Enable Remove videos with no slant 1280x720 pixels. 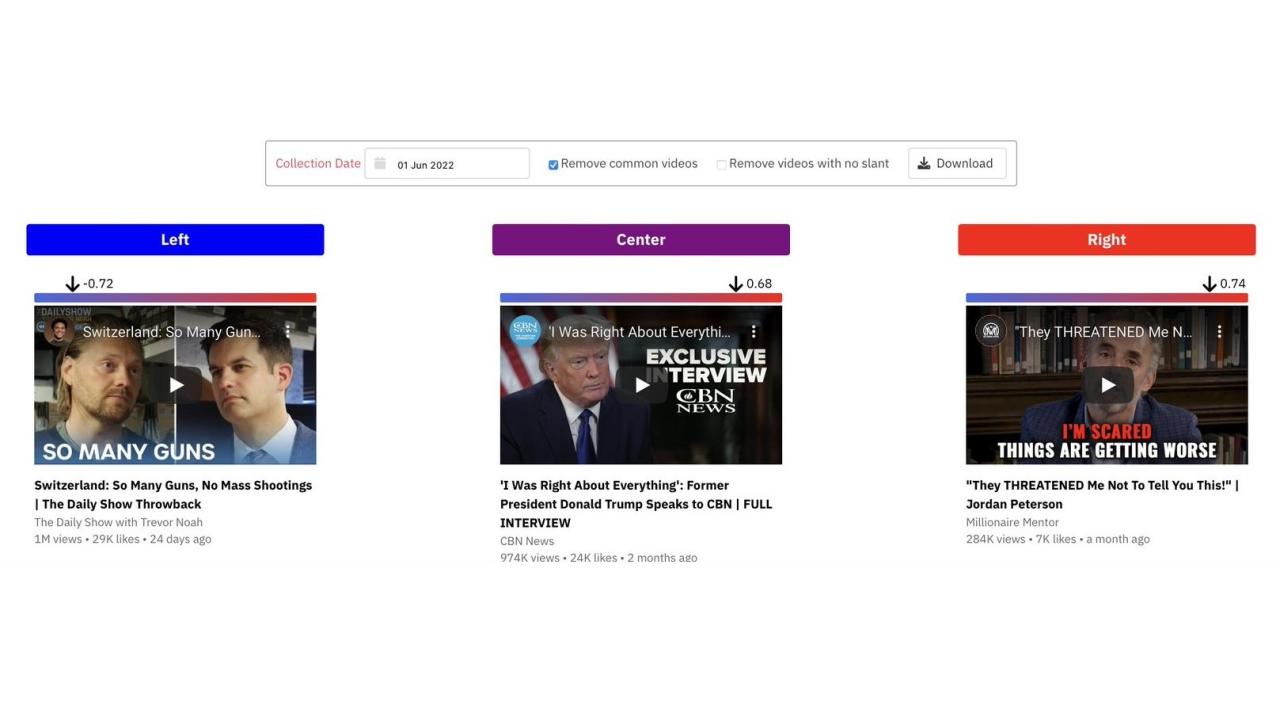point(721,165)
